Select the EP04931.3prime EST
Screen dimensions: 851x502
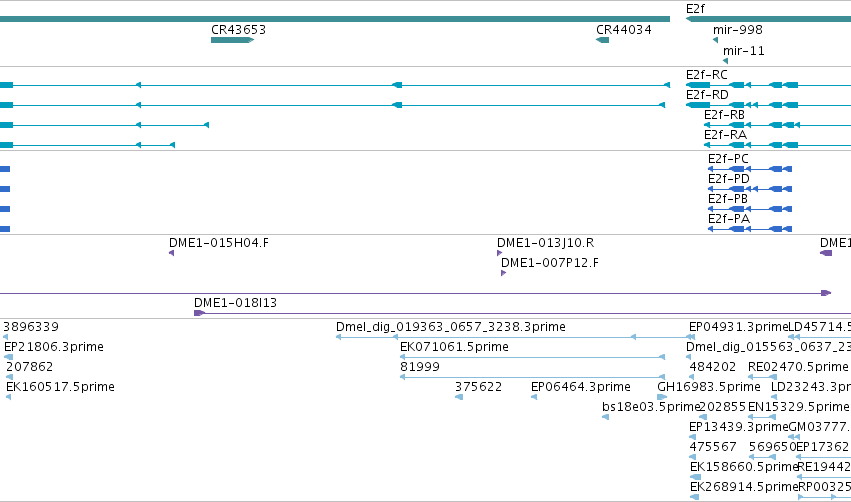click(690, 337)
